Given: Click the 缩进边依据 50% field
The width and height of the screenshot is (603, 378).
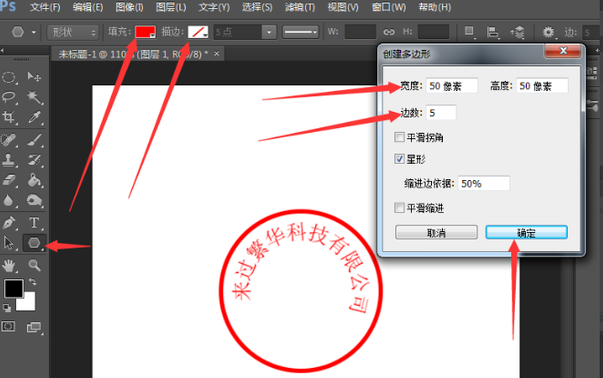Looking at the screenshot, I should coord(484,183).
